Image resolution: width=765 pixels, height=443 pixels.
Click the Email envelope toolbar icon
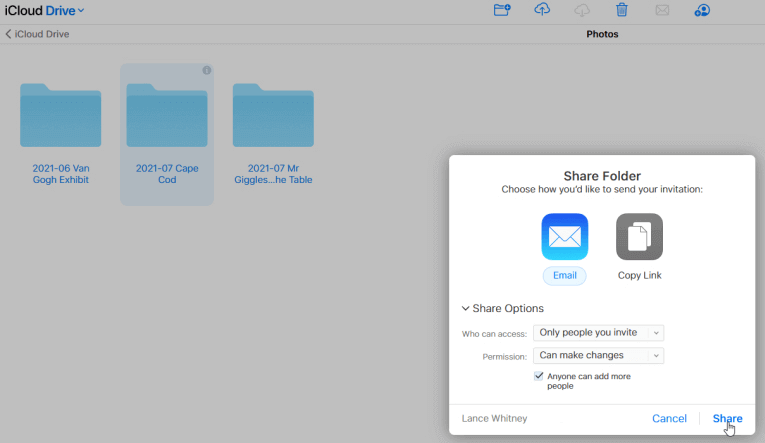(x=662, y=10)
